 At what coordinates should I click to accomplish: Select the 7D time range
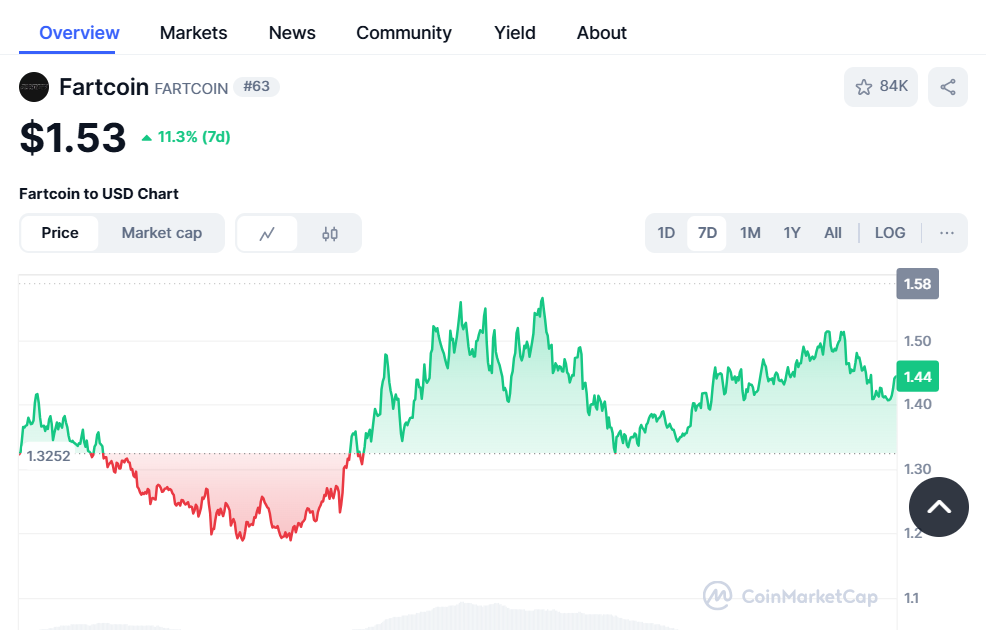pyautogui.click(x=707, y=233)
